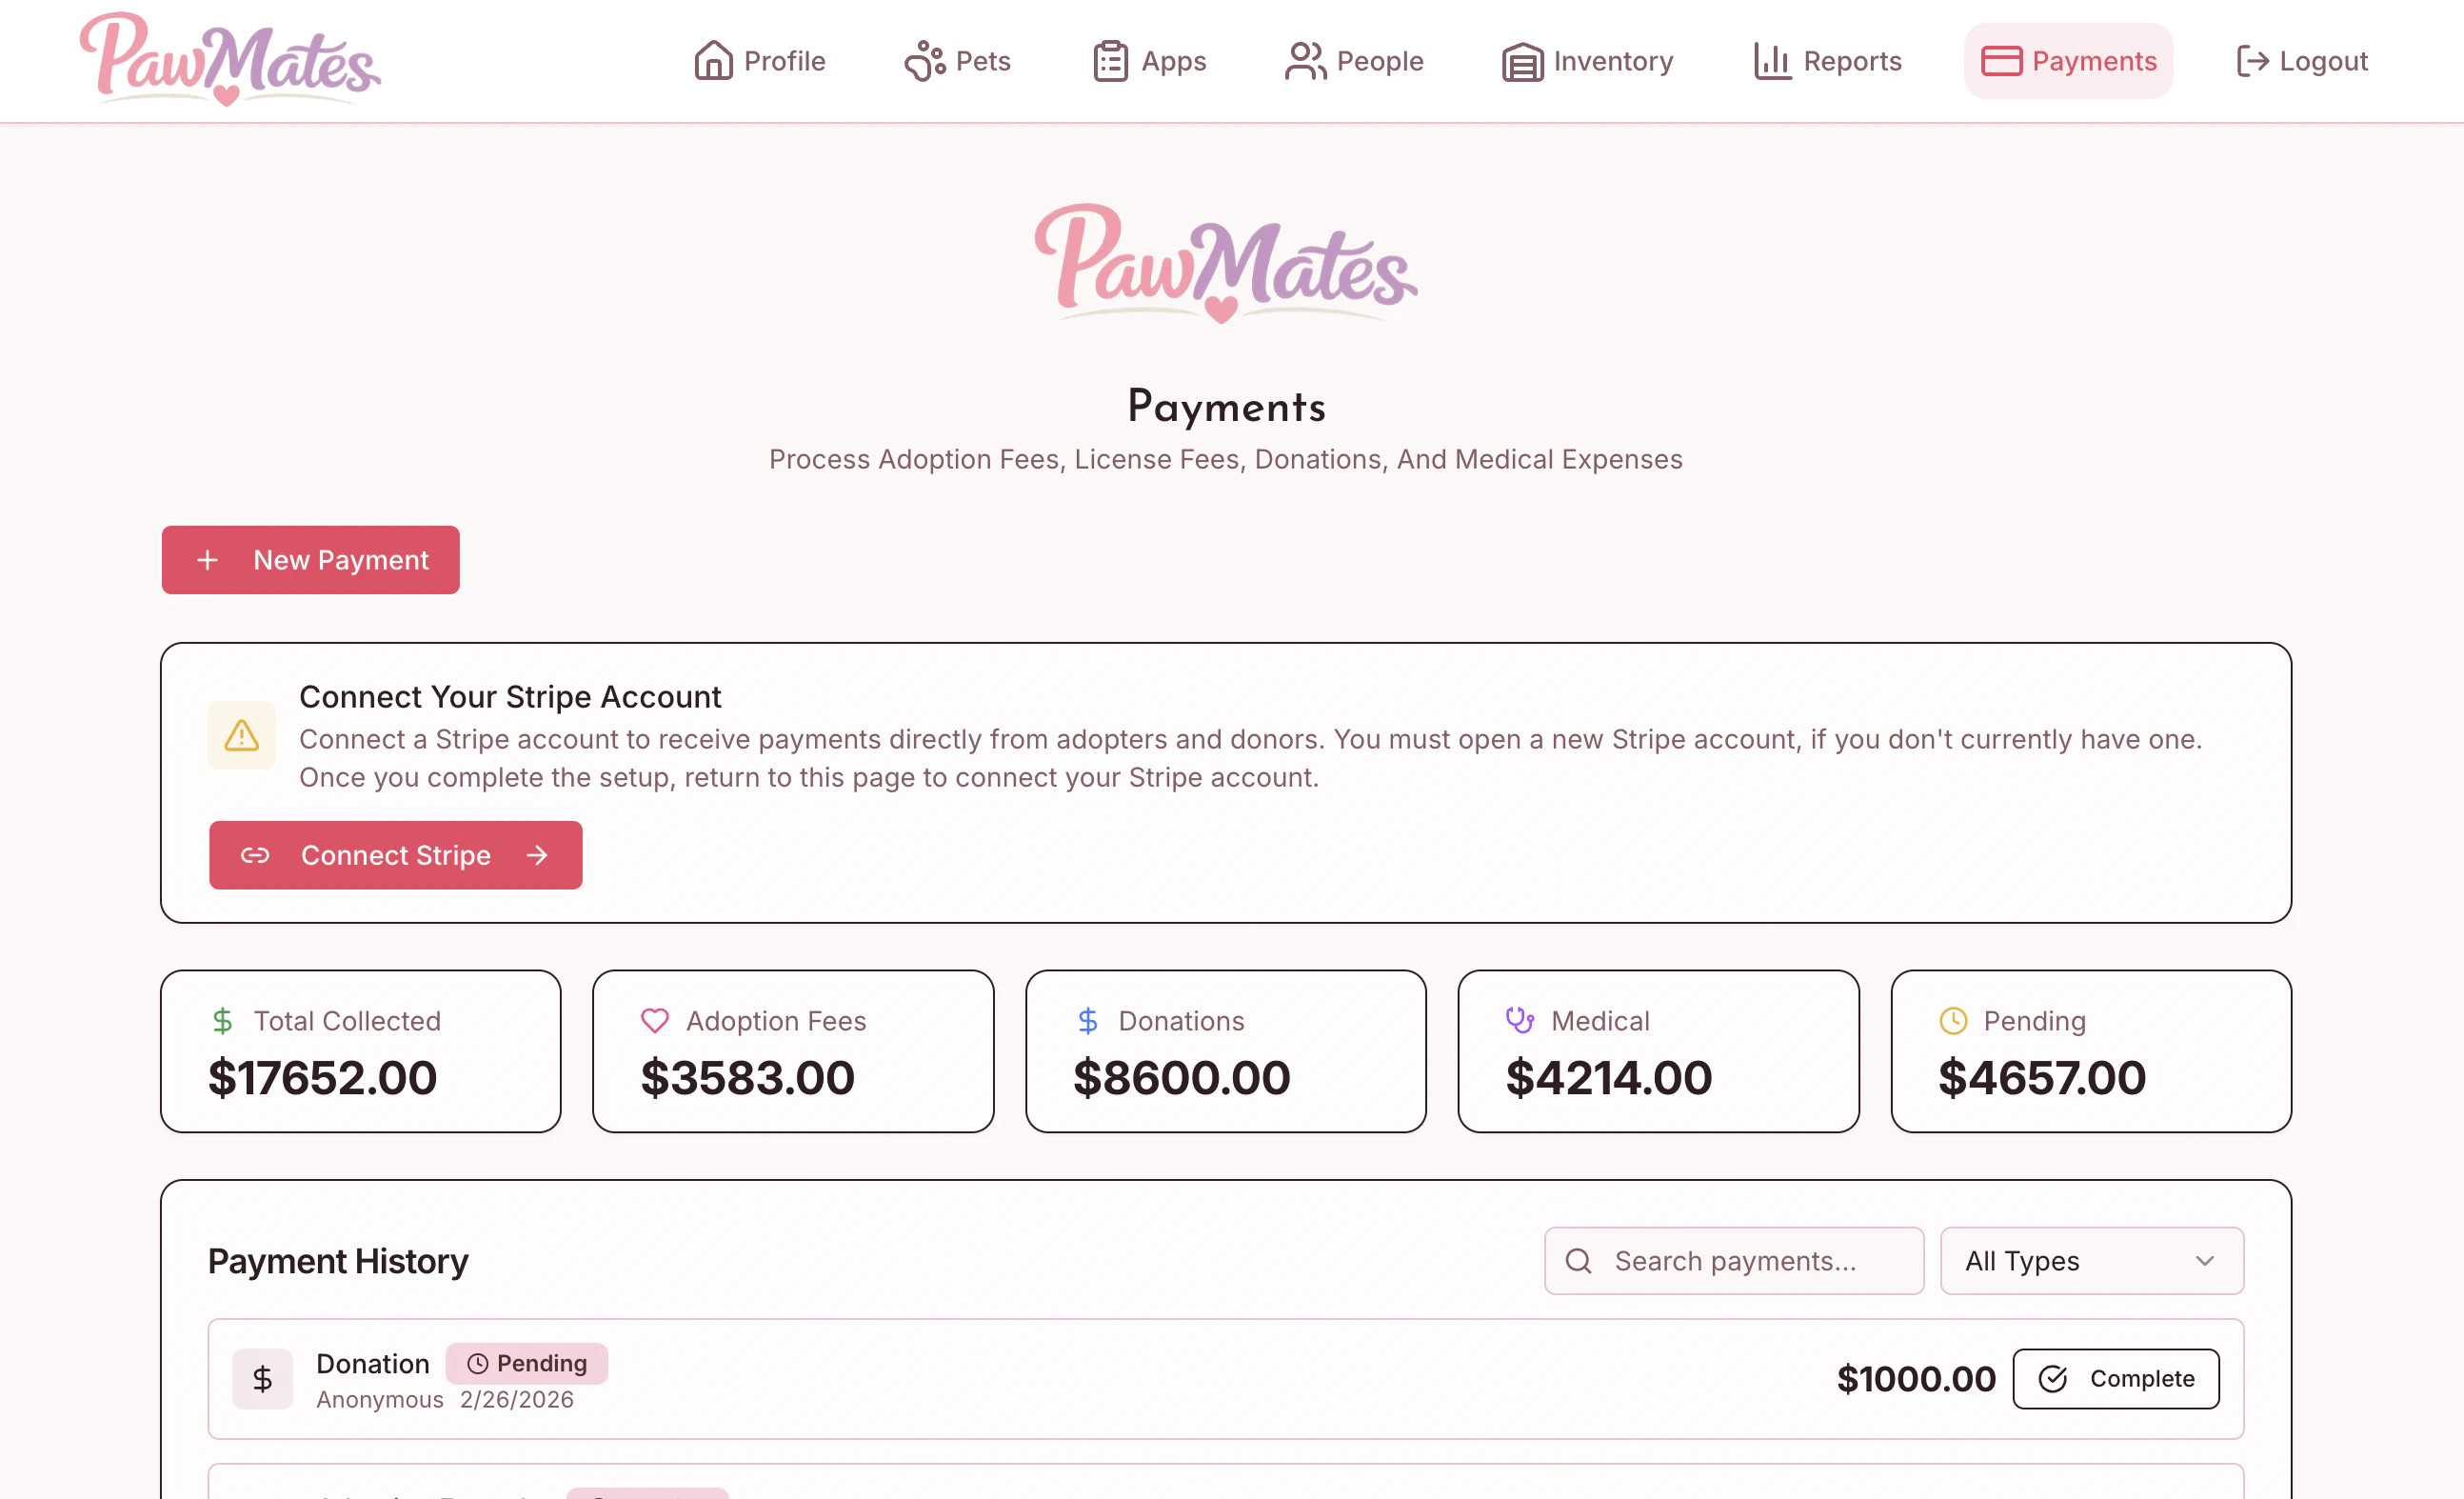Image resolution: width=2464 pixels, height=1499 pixels.
Task: Log out using the Logout link
Action: (x=2301, y=61)
